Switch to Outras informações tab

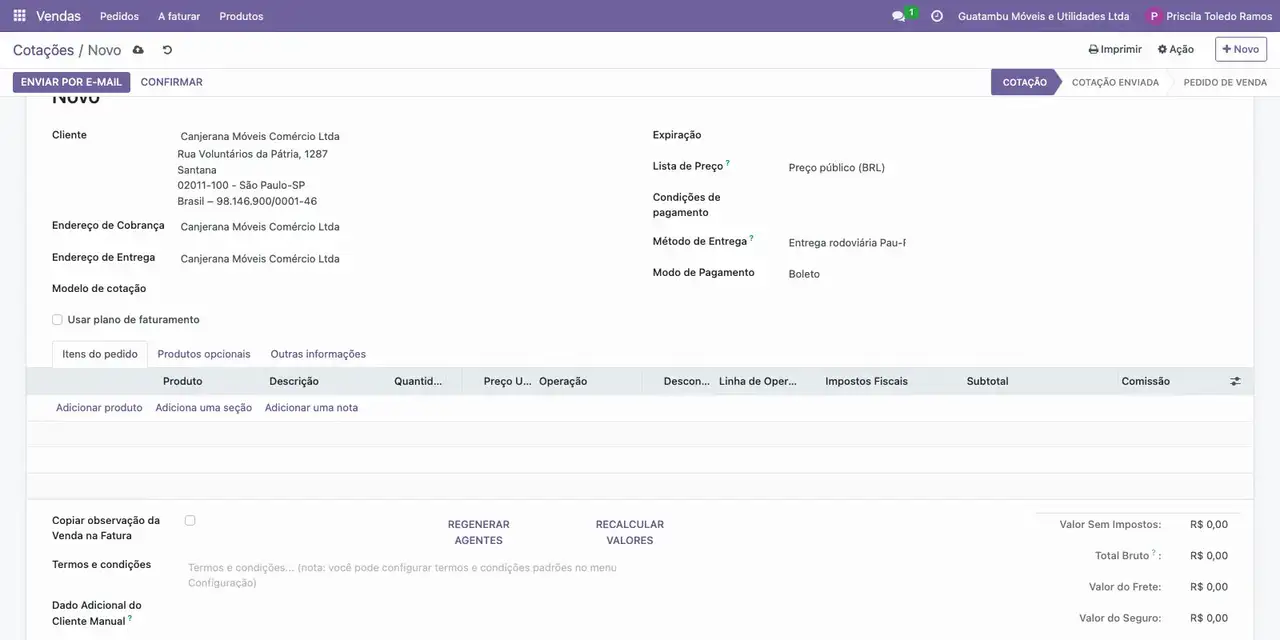[318, 354]
